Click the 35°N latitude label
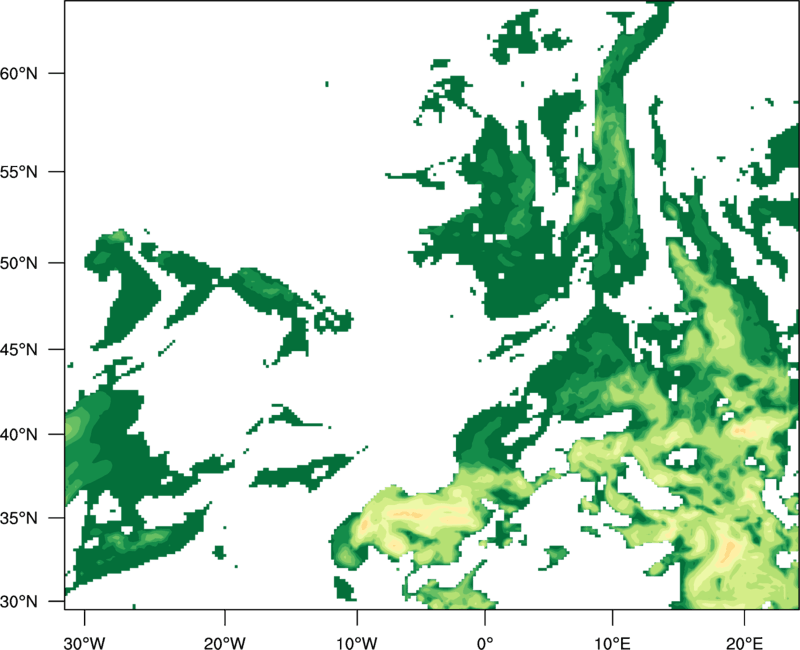Image resolution: width=800 pixels, height=650 pixels. [19, 518]
